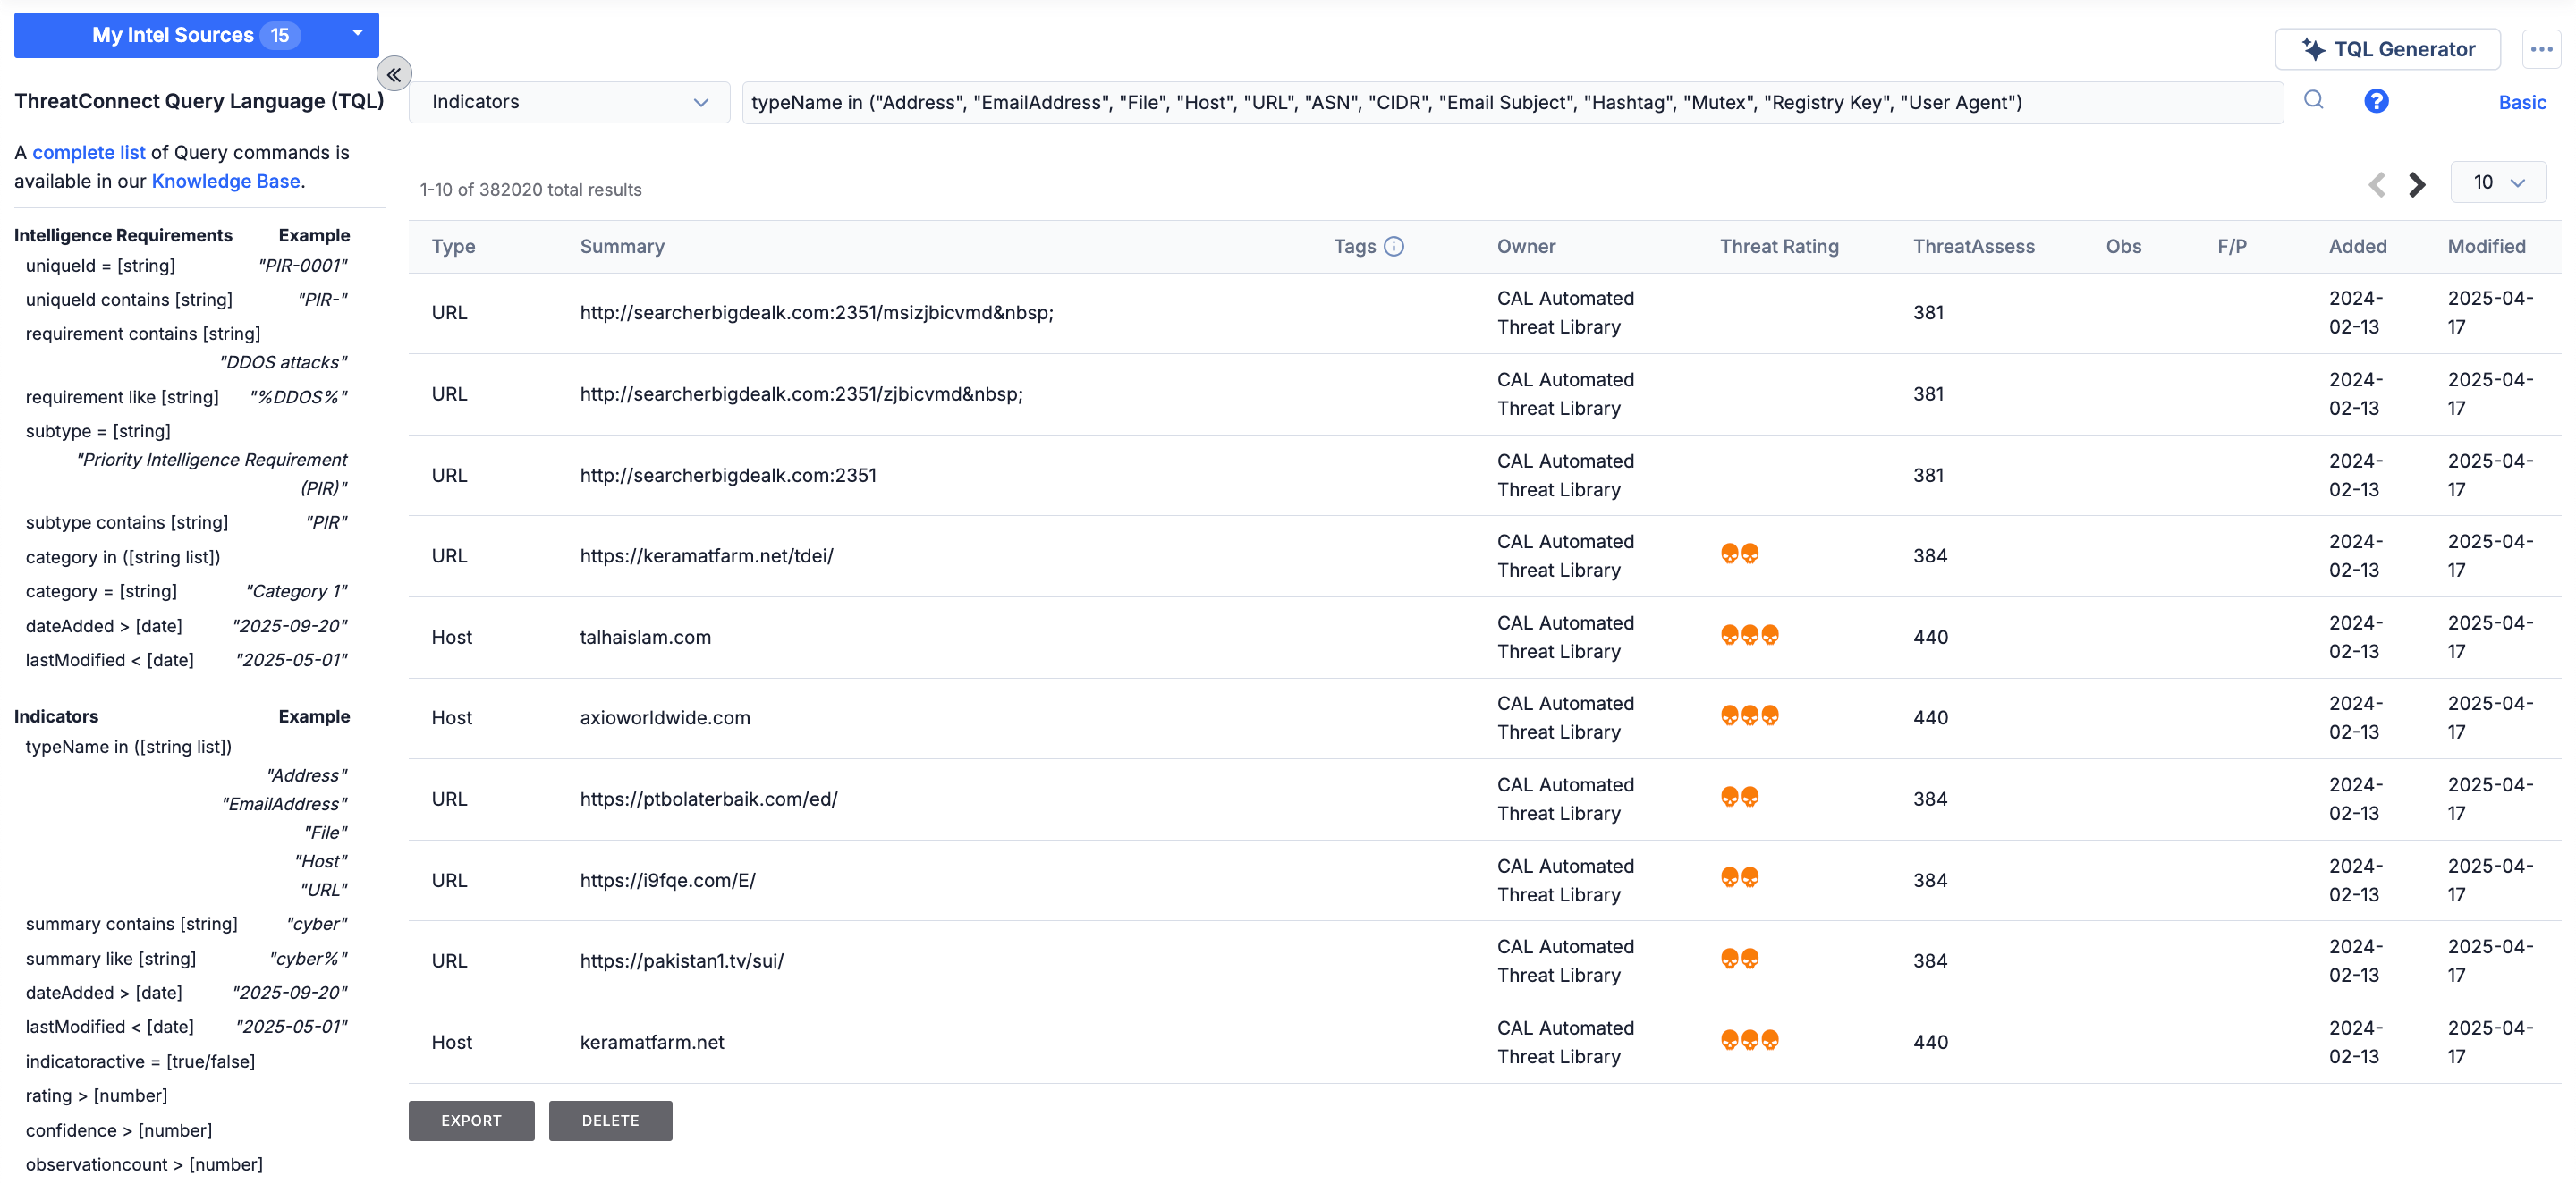The width and height of the screenshot is (2576, 1184).
Task: Open the TQL Generator
Action: pyautogui.click(x=2387, y=49)
